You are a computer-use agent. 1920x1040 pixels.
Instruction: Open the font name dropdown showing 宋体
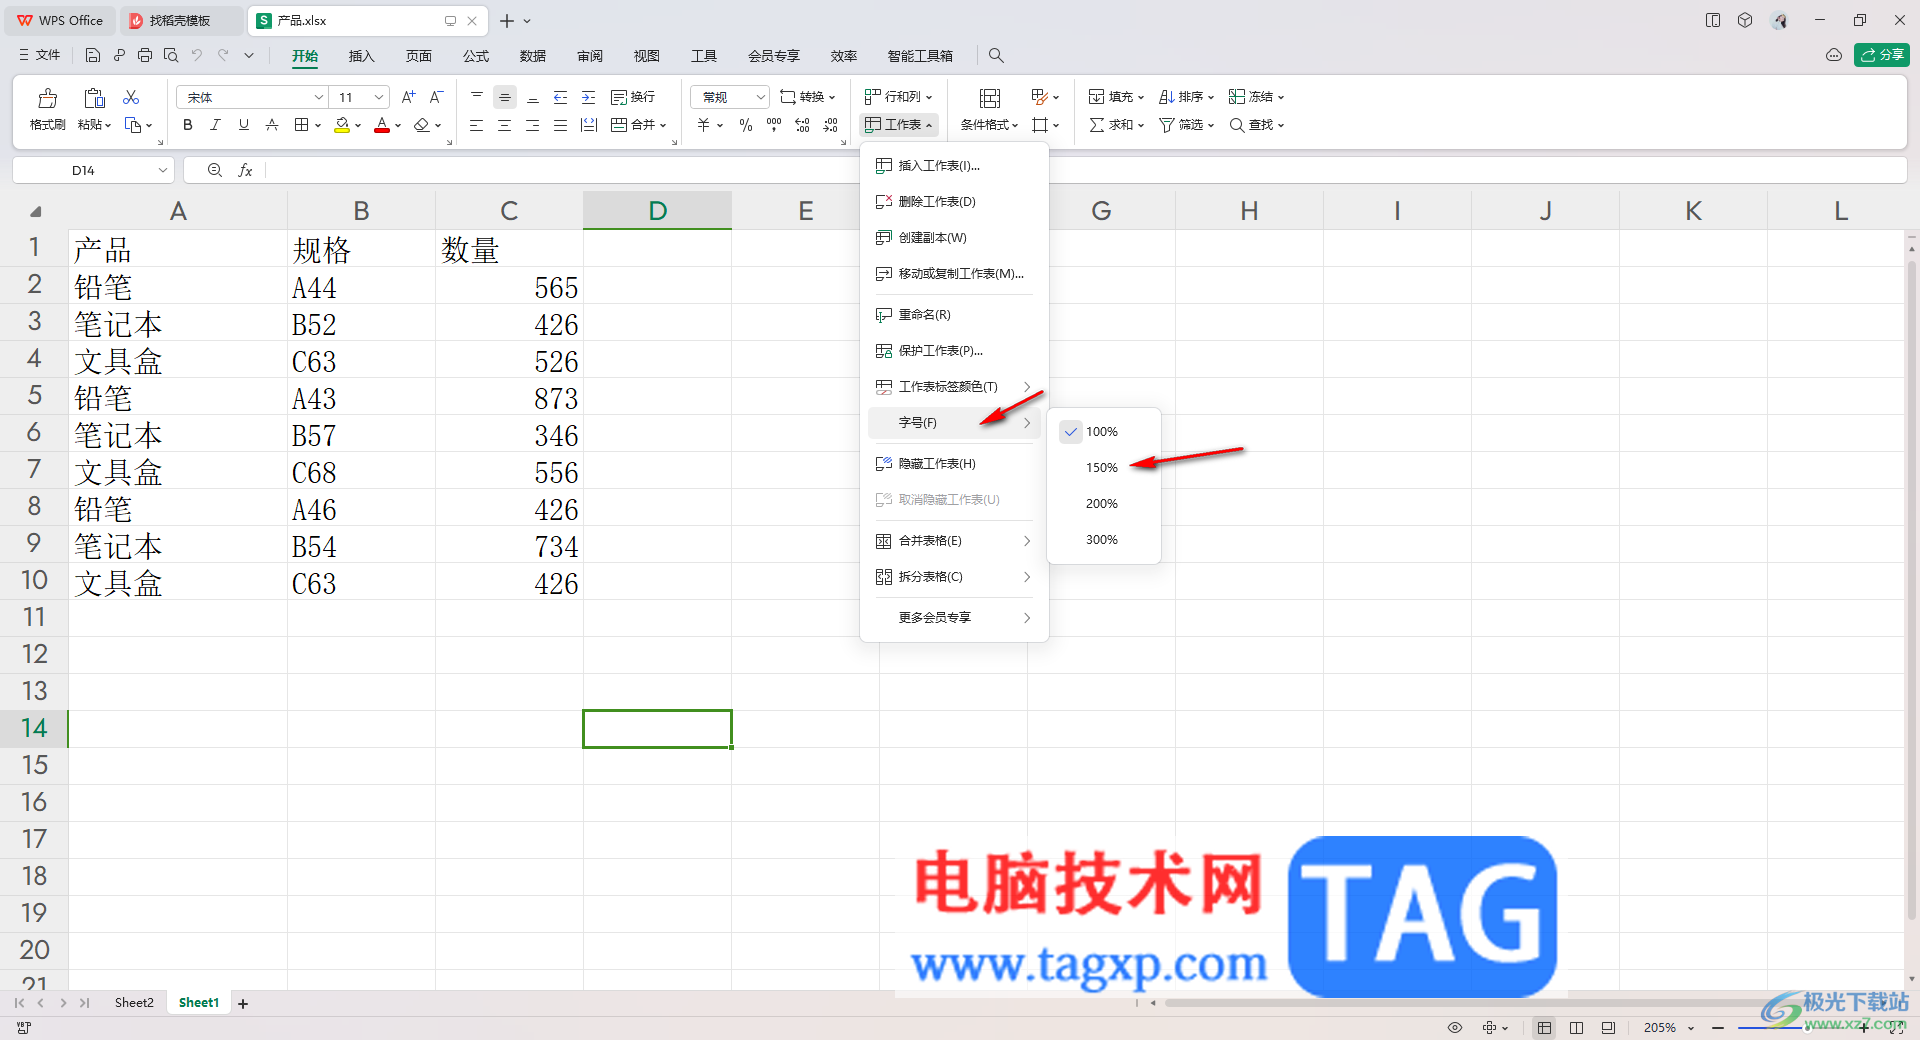click(x=318, y=97)
